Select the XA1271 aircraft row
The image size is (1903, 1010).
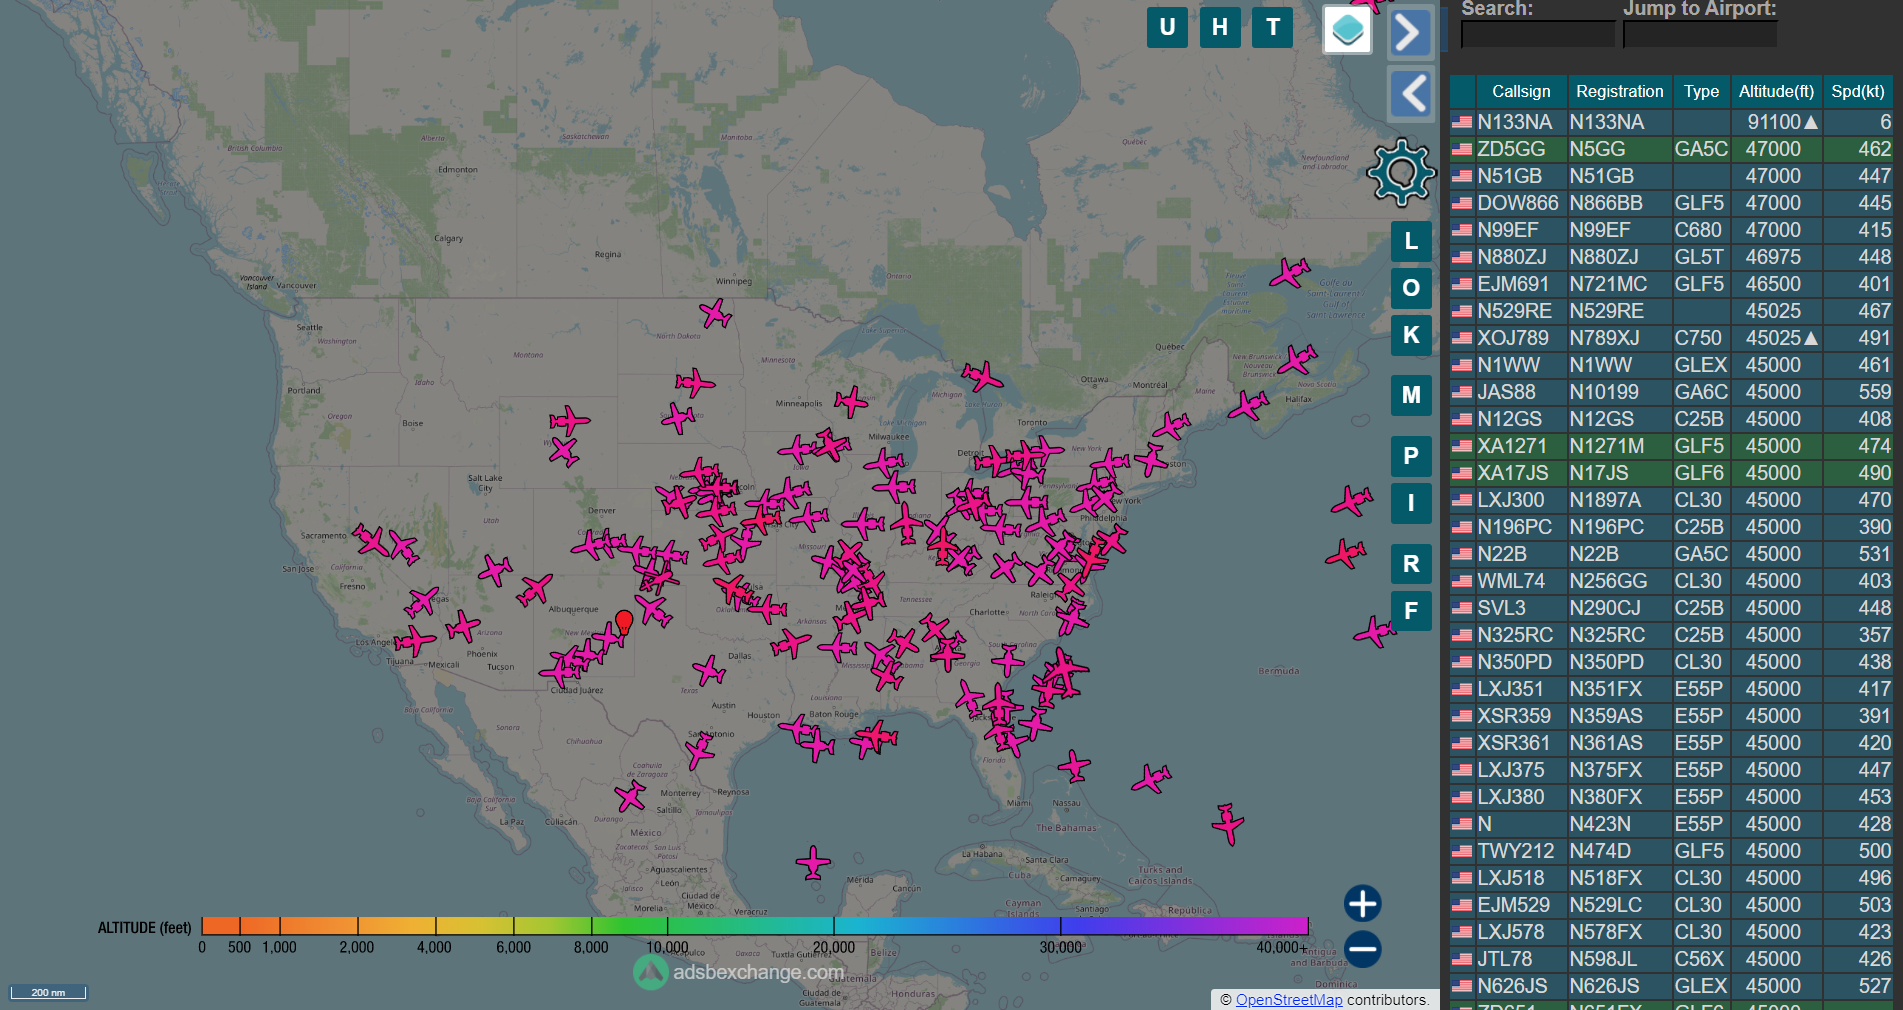tap(1671, 446)
